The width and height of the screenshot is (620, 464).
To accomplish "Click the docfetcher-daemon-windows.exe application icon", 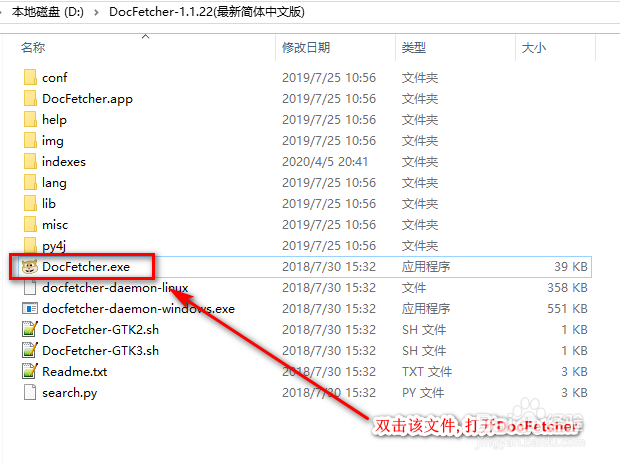I will coord(30,309).
